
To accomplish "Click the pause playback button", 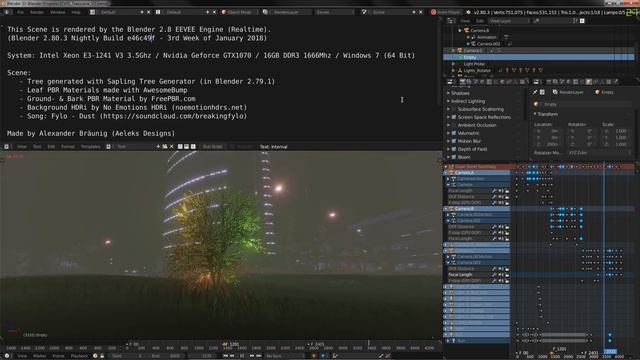I will (x=242, y=356).
